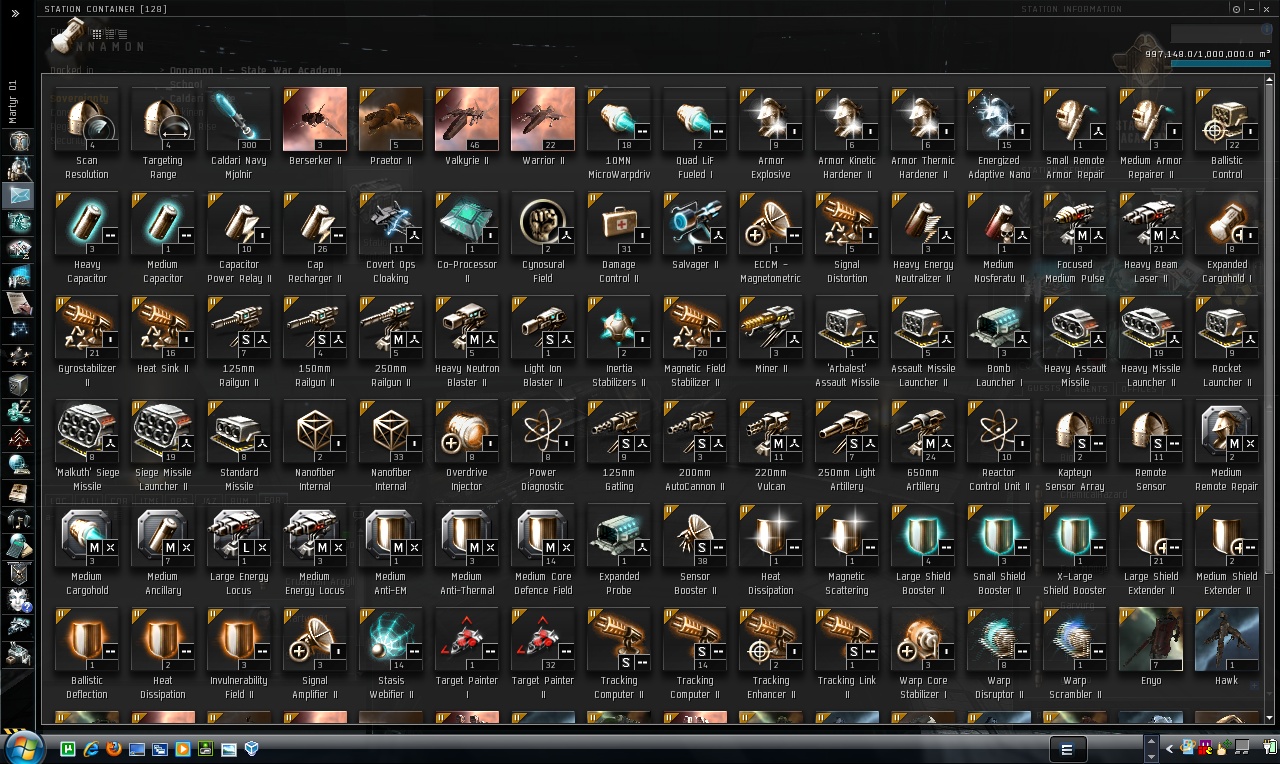This screenshot has height=764, width=1280.
Task: Click the container filter input field
Action: (x=1221, y=34)
